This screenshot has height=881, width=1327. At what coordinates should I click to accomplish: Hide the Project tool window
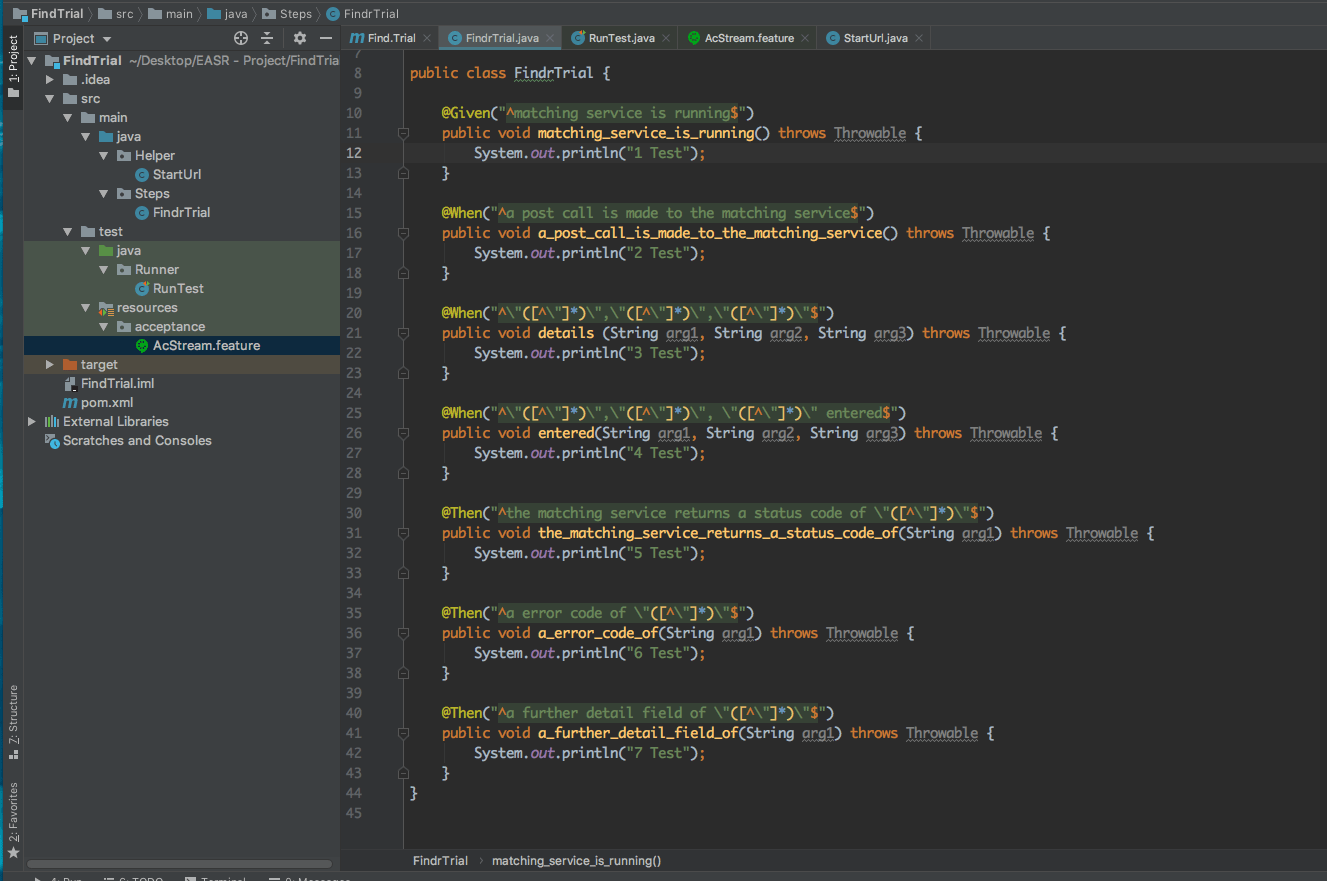(325, 38)
